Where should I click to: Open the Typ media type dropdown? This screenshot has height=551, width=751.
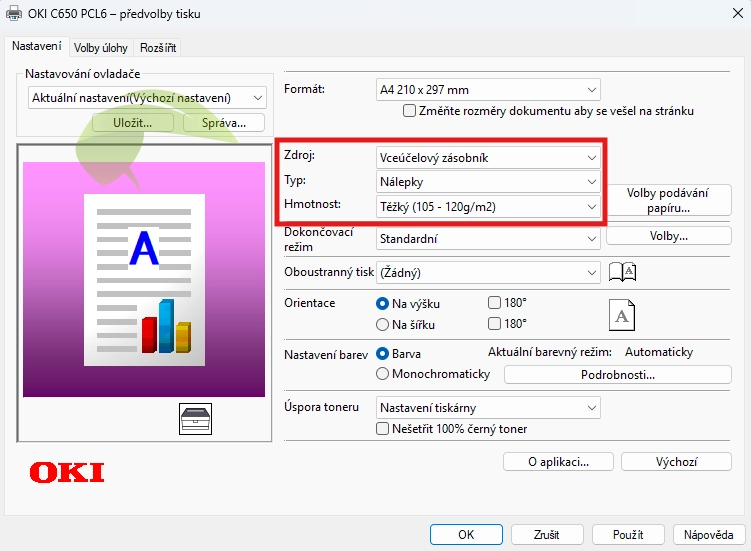coord(488,182)
